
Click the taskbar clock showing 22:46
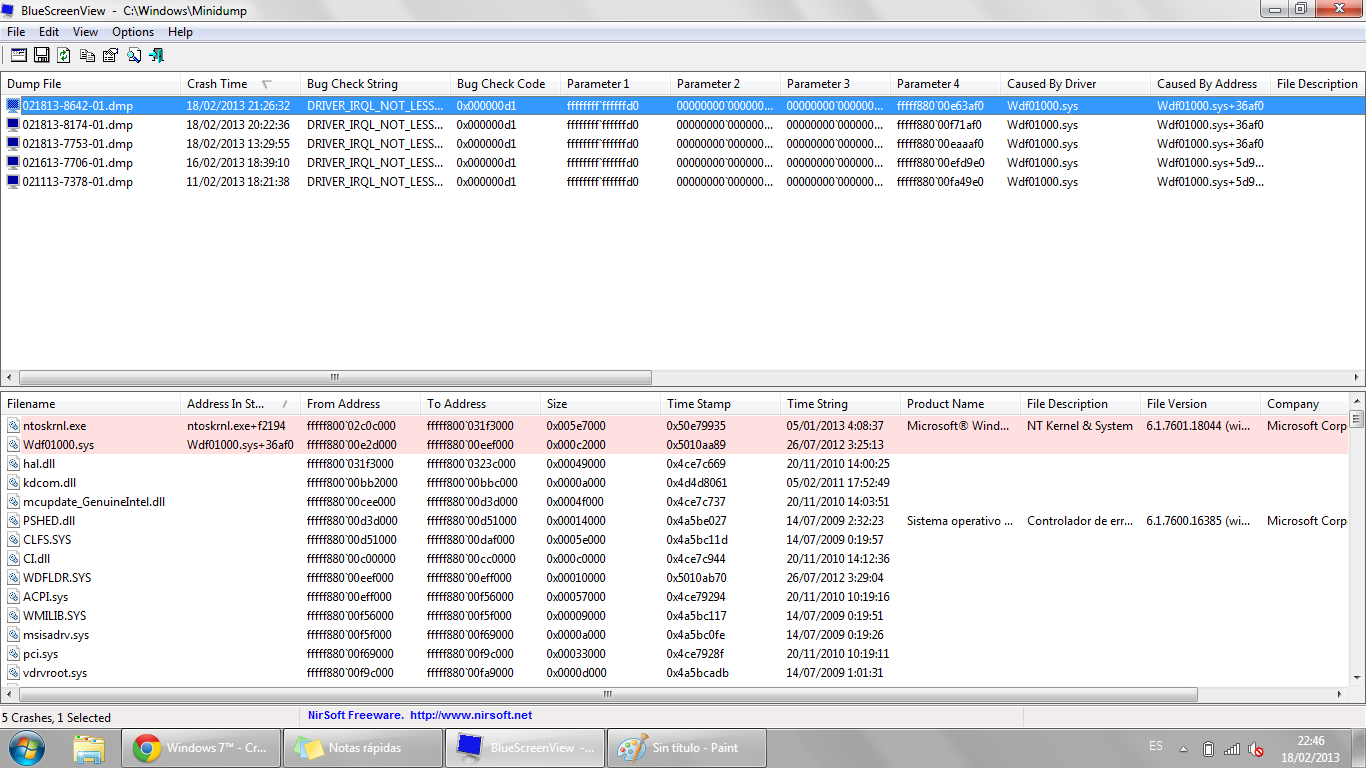[x=1311, y=748]
